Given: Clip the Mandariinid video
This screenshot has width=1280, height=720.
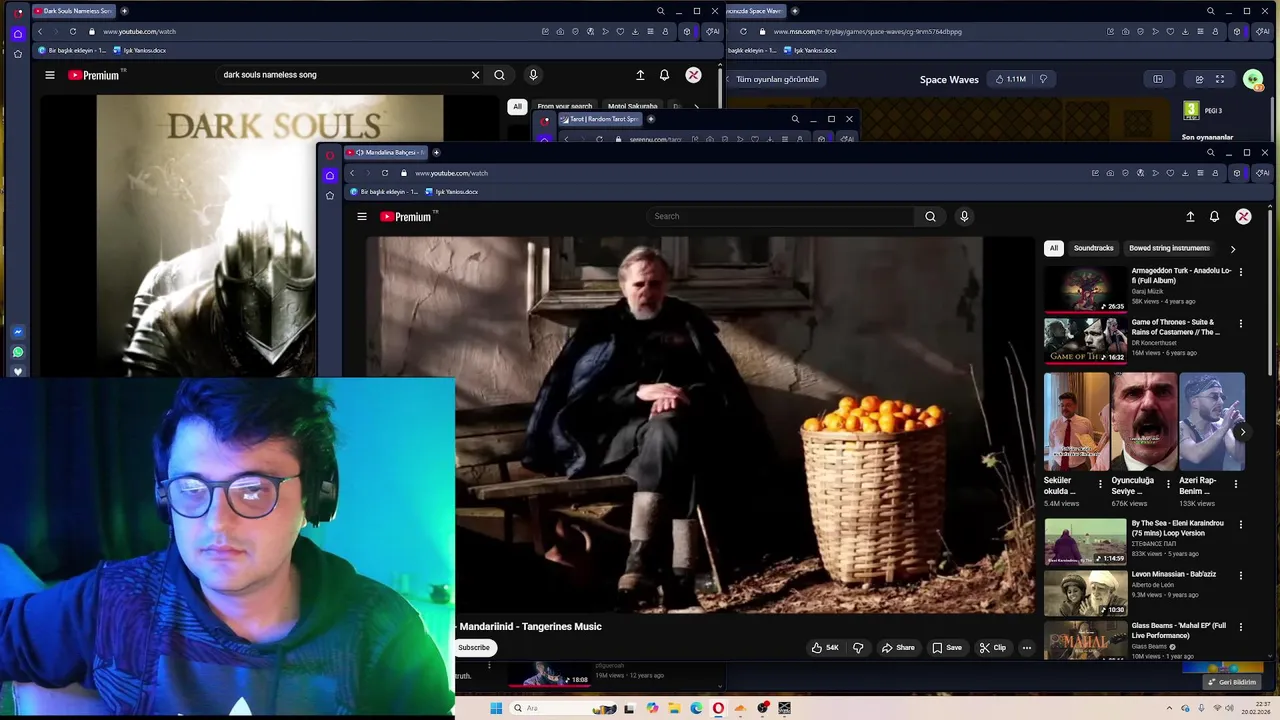Looking at the screenshot, I should [x=993, y=647].
